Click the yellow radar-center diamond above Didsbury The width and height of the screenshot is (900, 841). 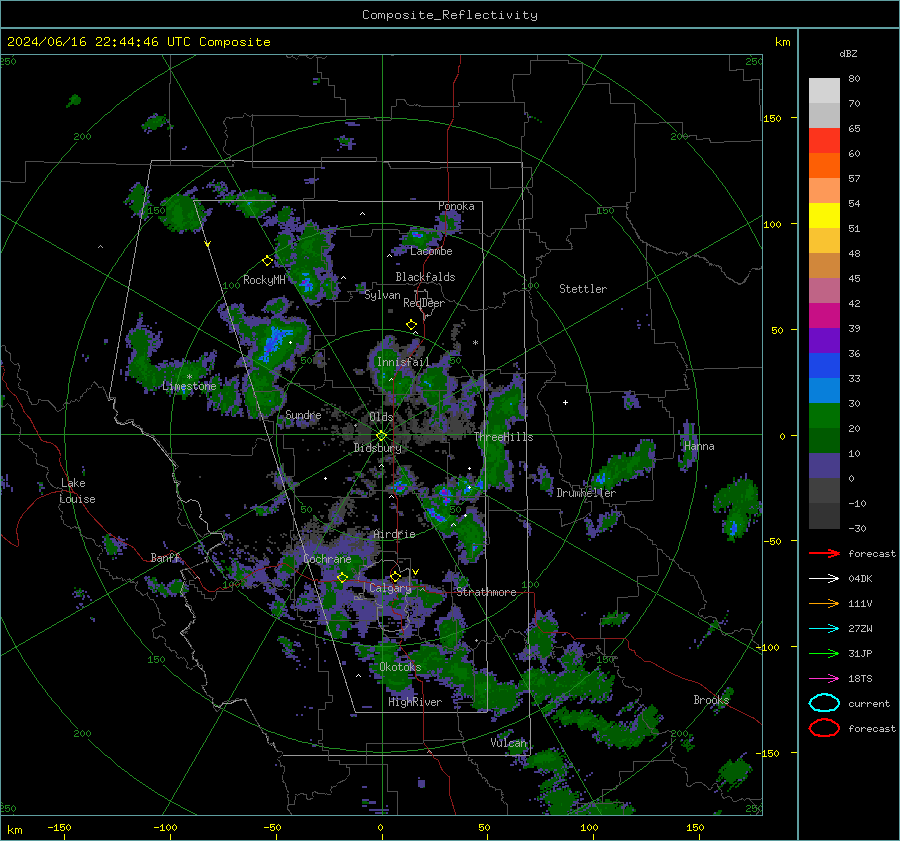(381, 436)
